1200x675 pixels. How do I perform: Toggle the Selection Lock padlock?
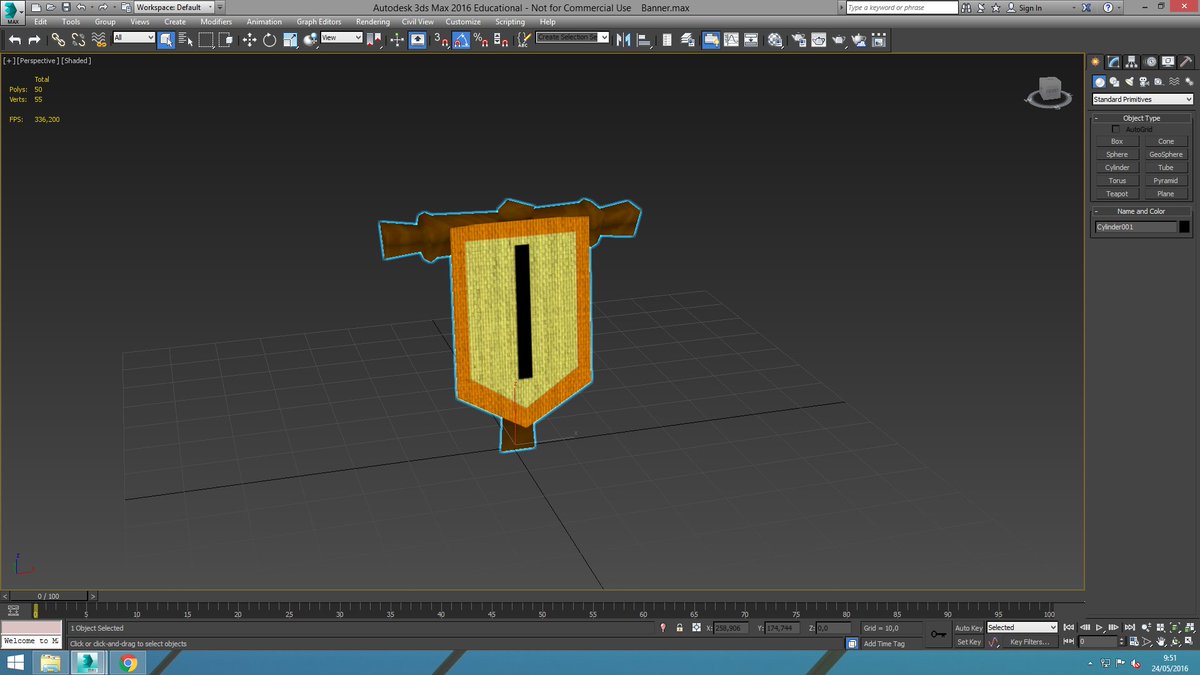(679, 628)
